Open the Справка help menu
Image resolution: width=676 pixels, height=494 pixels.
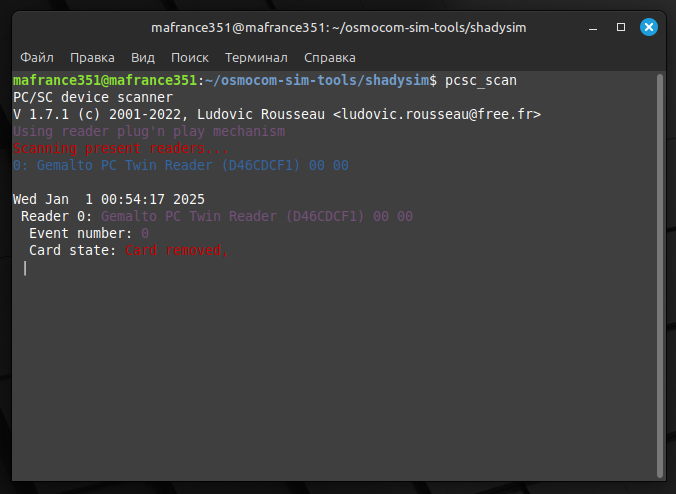[x=329, y=58]
